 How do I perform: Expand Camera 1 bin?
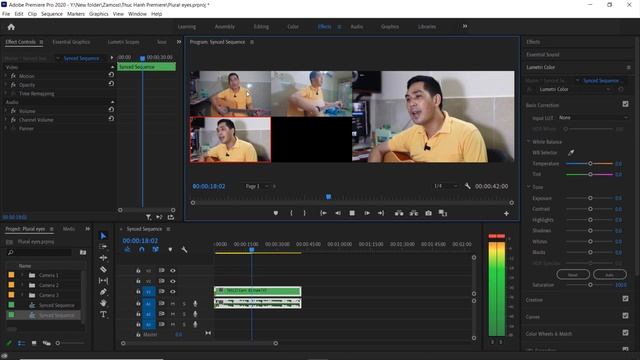pyautogui.click(x=22, y=275)
